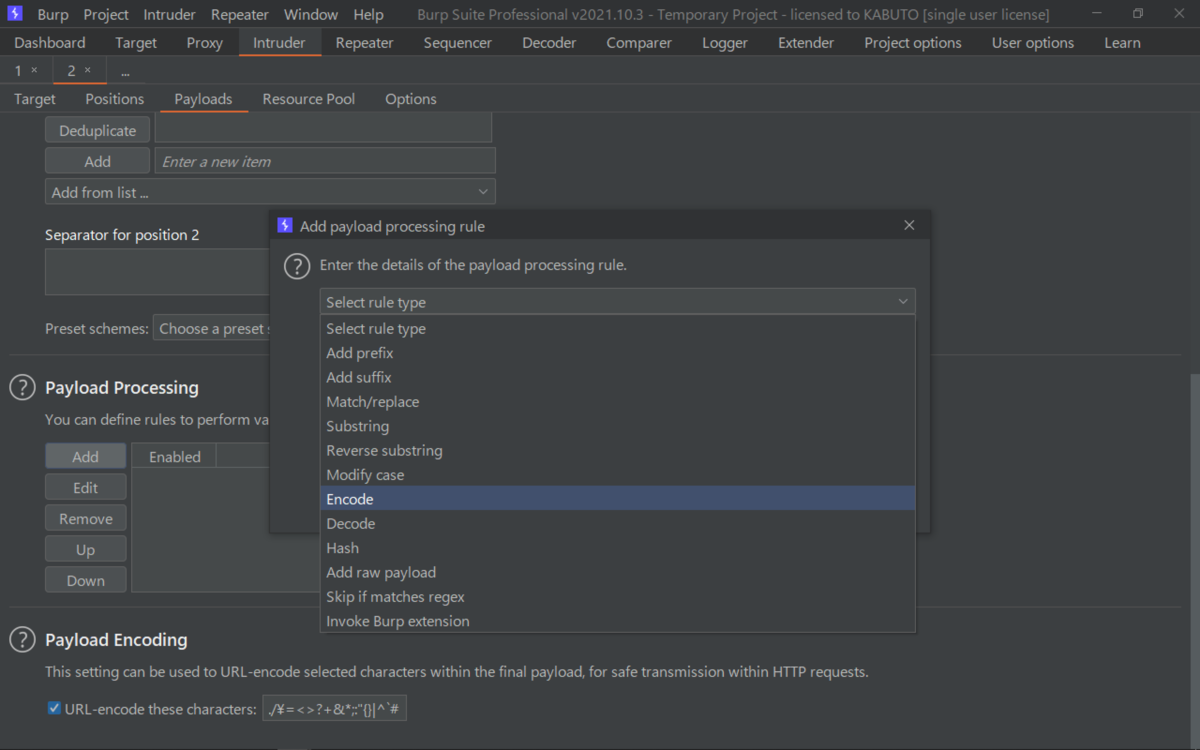Open the Window menu
This screenshot has width=1200, height=750.
(x=311, y=14)
